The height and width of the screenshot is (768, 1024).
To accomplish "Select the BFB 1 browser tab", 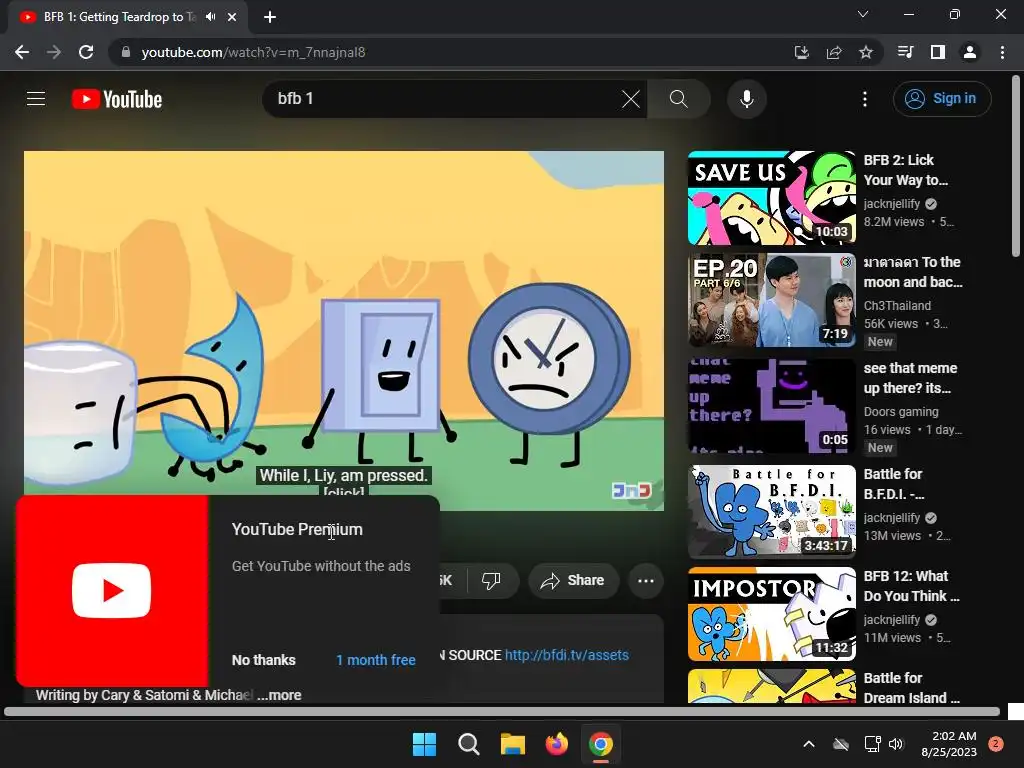I will coord(127,17).
